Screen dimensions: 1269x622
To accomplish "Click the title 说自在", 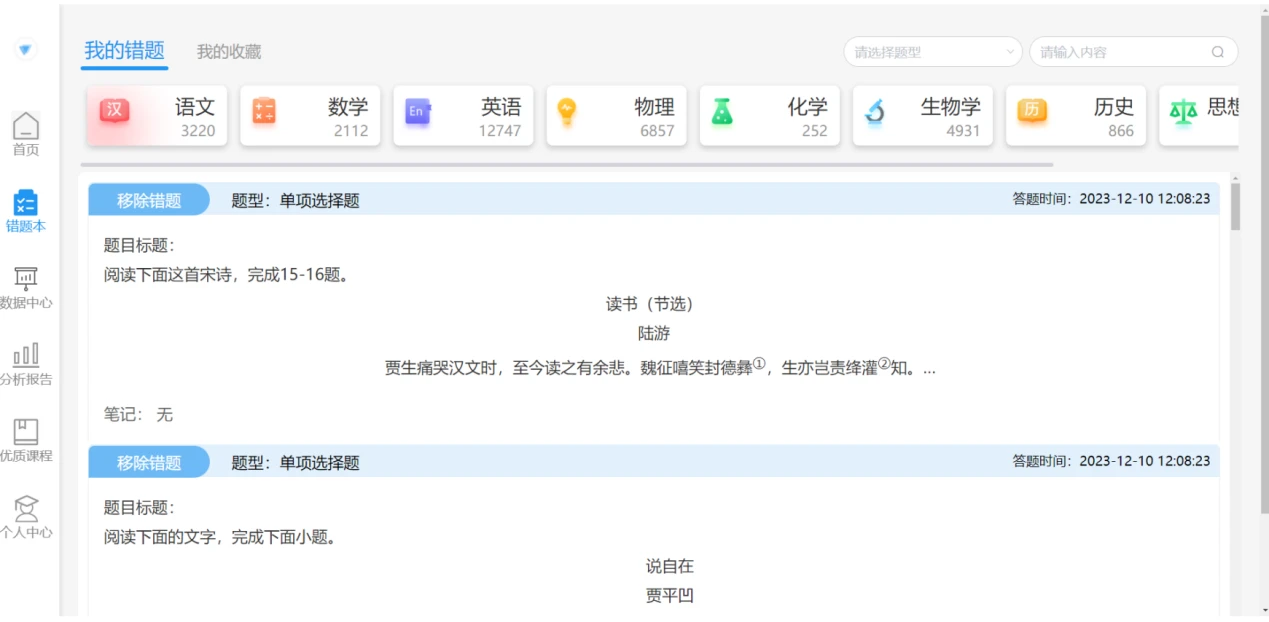I will pos(670,566).
